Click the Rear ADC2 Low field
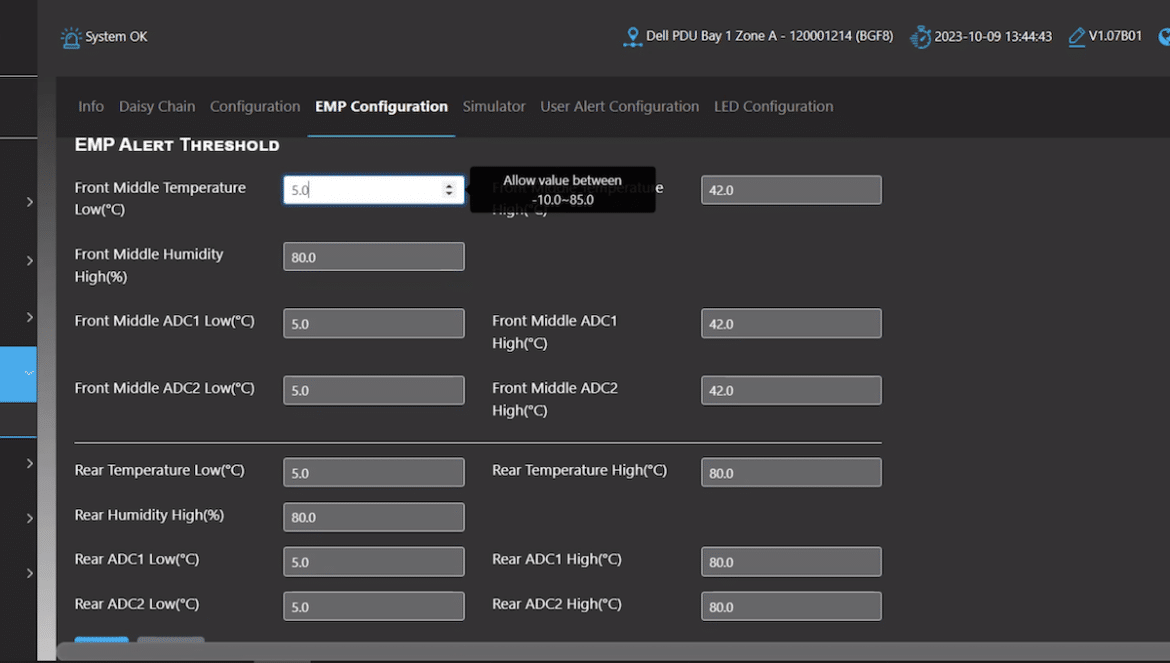This screenshot has height=663, width=1170. click(x=374, y=606)
